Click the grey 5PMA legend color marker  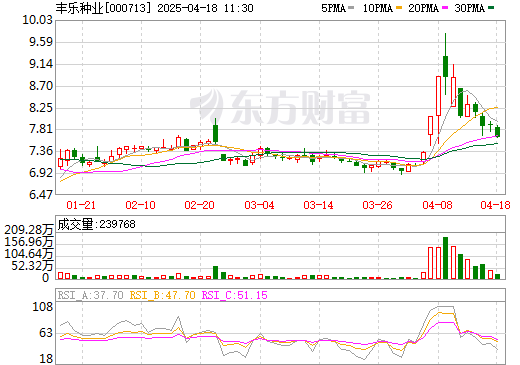point(350,8)
